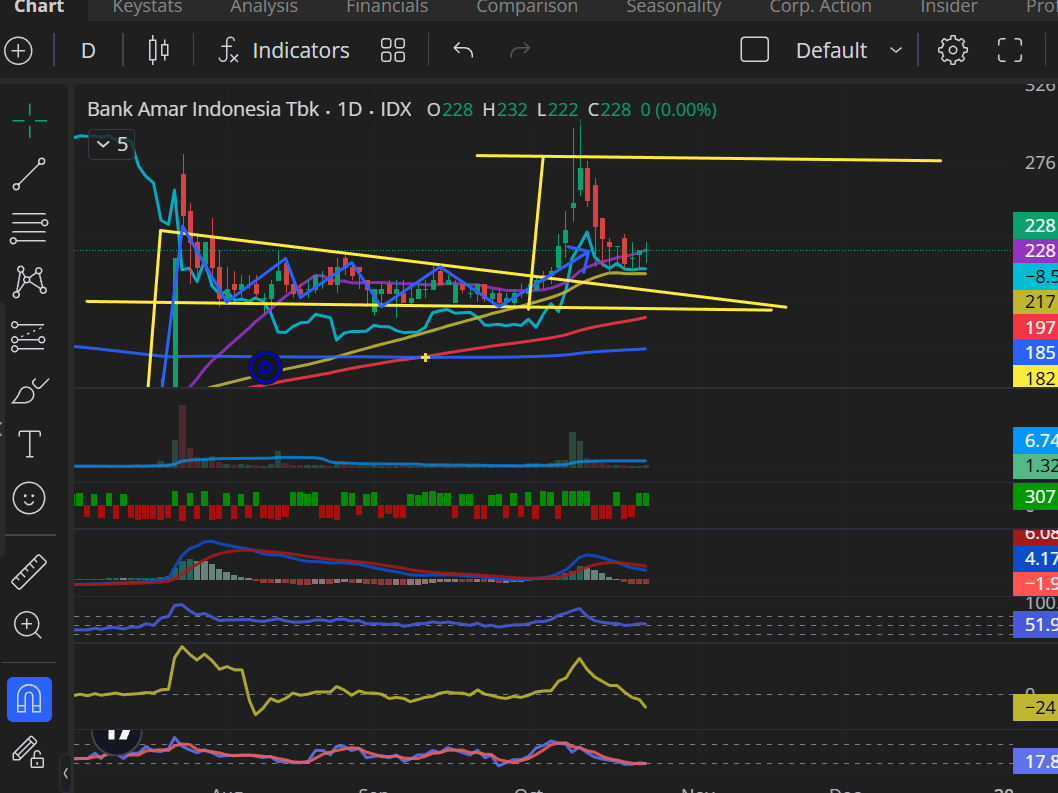Select the trend line drawing tool
The image size is (1058, 793).
29,174
